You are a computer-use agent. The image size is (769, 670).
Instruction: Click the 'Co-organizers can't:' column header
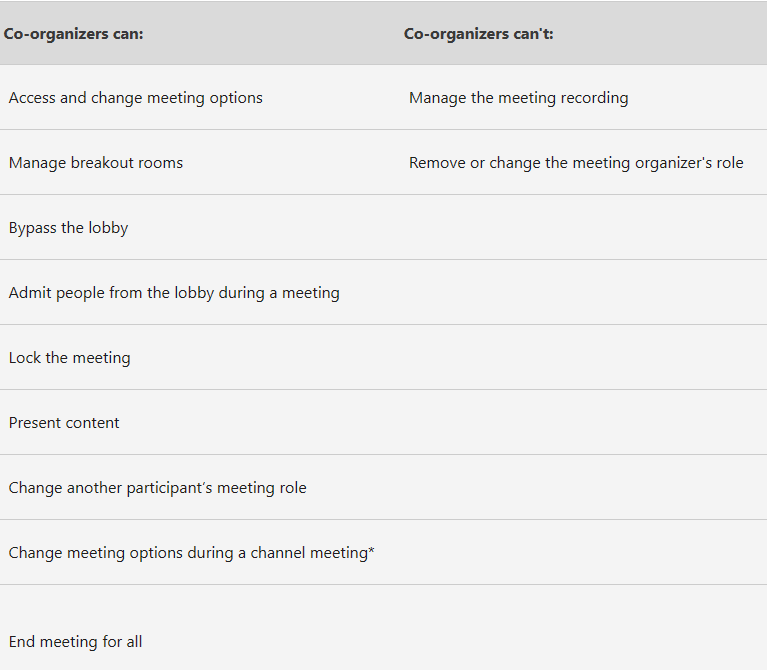pyautogui.click(x=478, y=34)
